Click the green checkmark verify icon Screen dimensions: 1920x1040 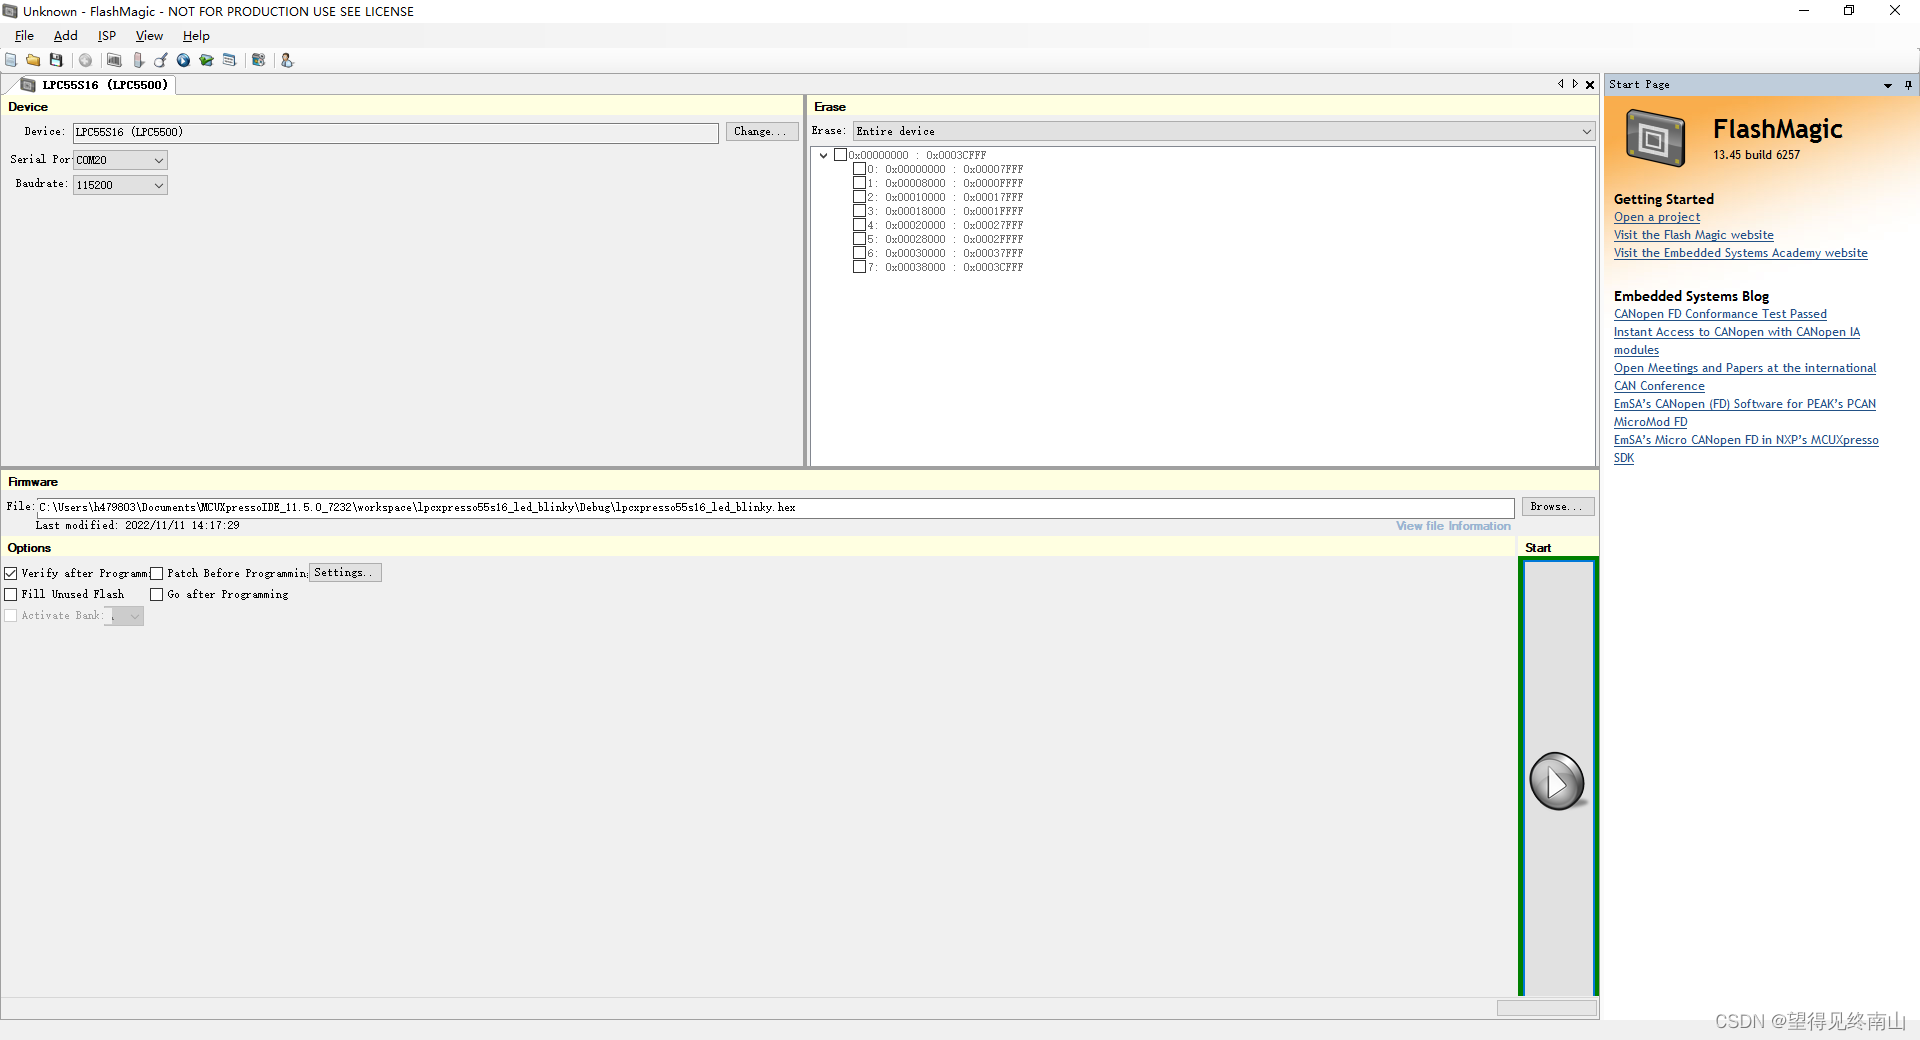point(207,60)
